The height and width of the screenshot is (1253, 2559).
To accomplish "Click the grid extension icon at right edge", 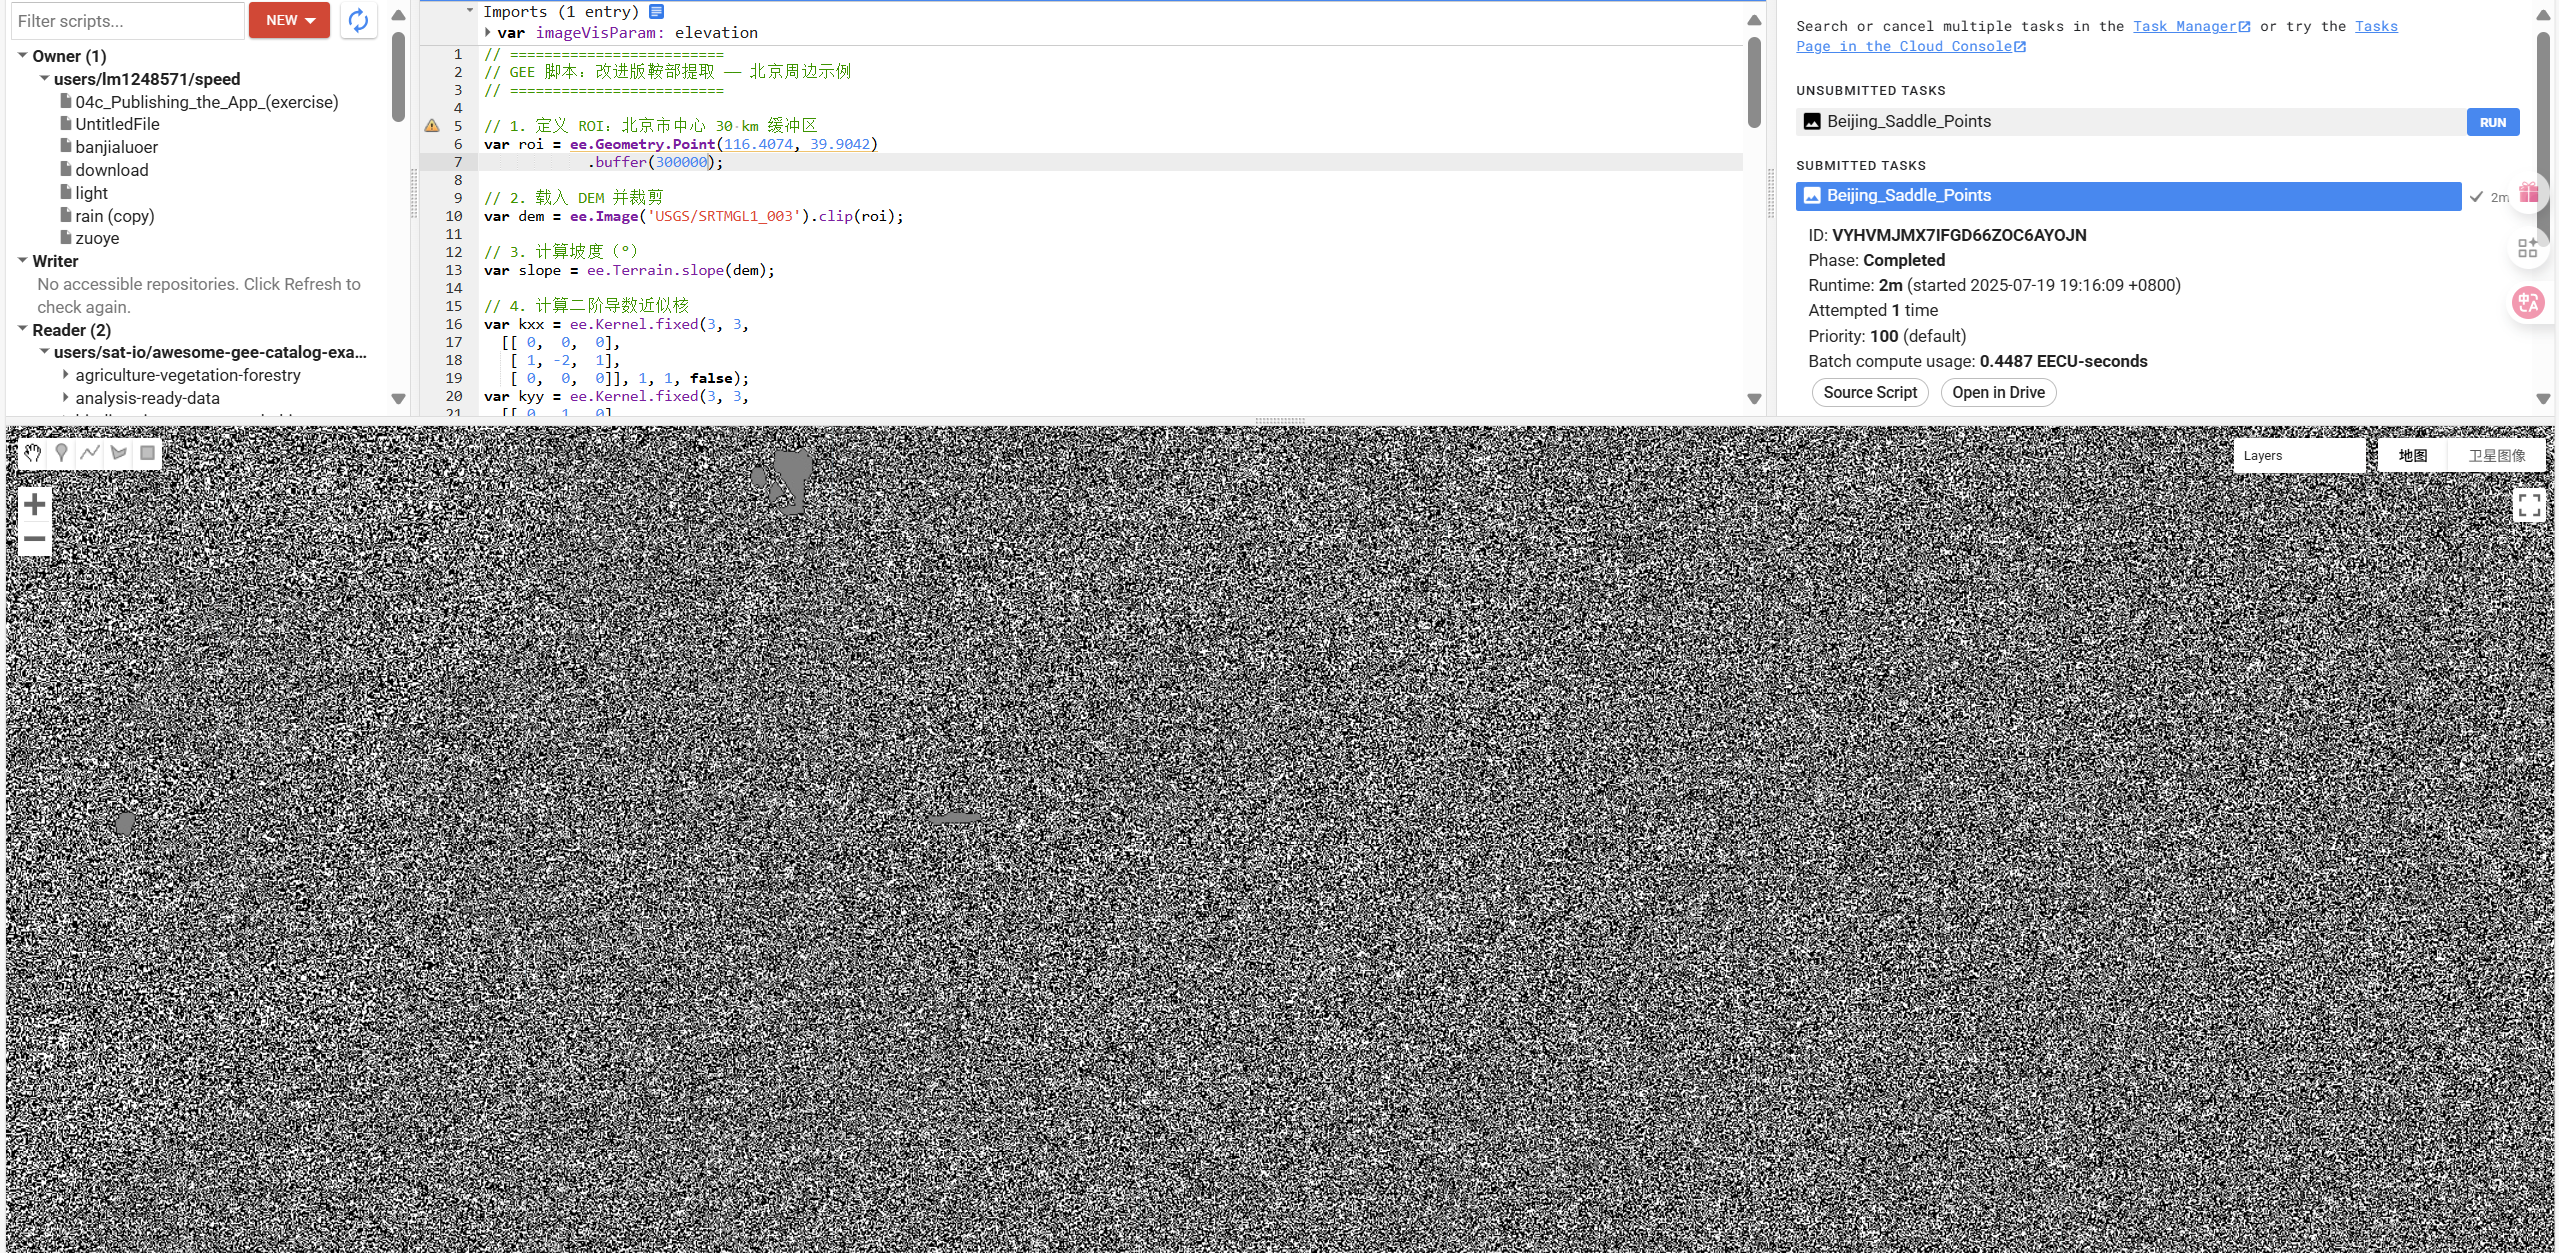I will pyautogui.click(x=2528, y=248).
